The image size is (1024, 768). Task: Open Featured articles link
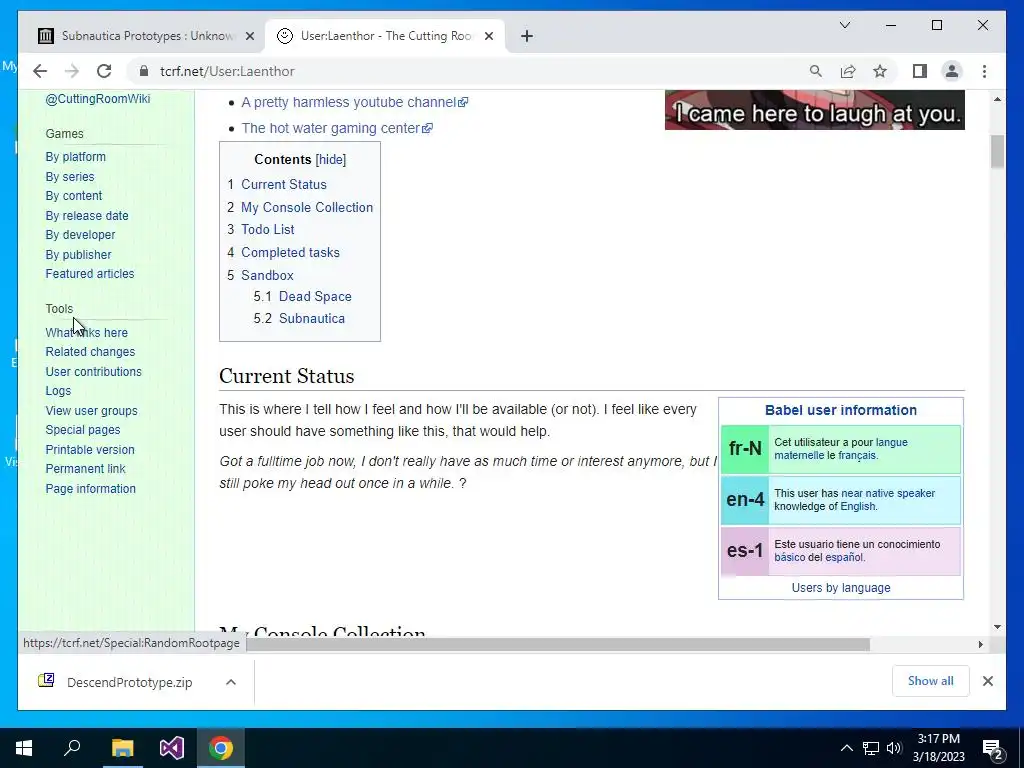90,274
